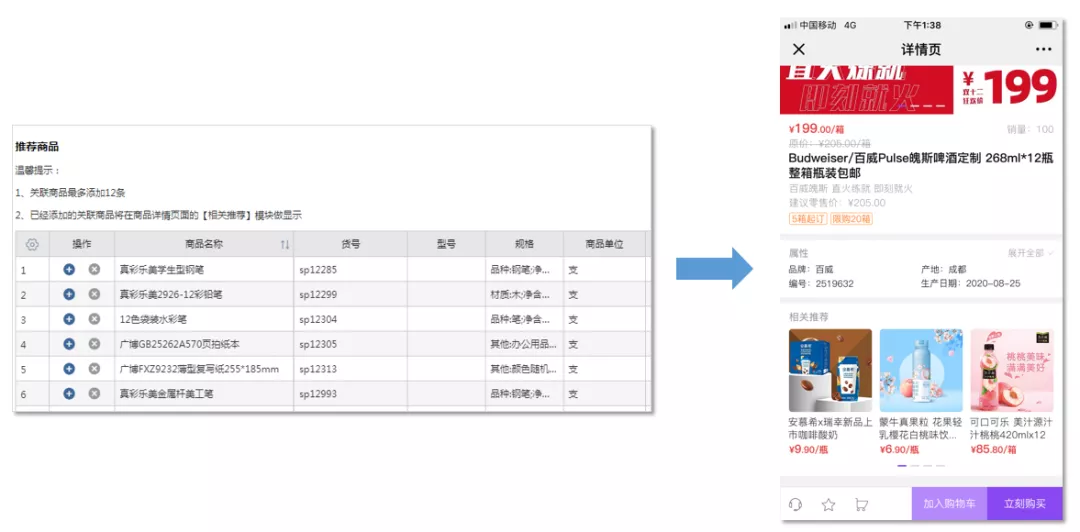
Task: Tap the ¥199 promotional banner image
Action: [x=922, y=90]
